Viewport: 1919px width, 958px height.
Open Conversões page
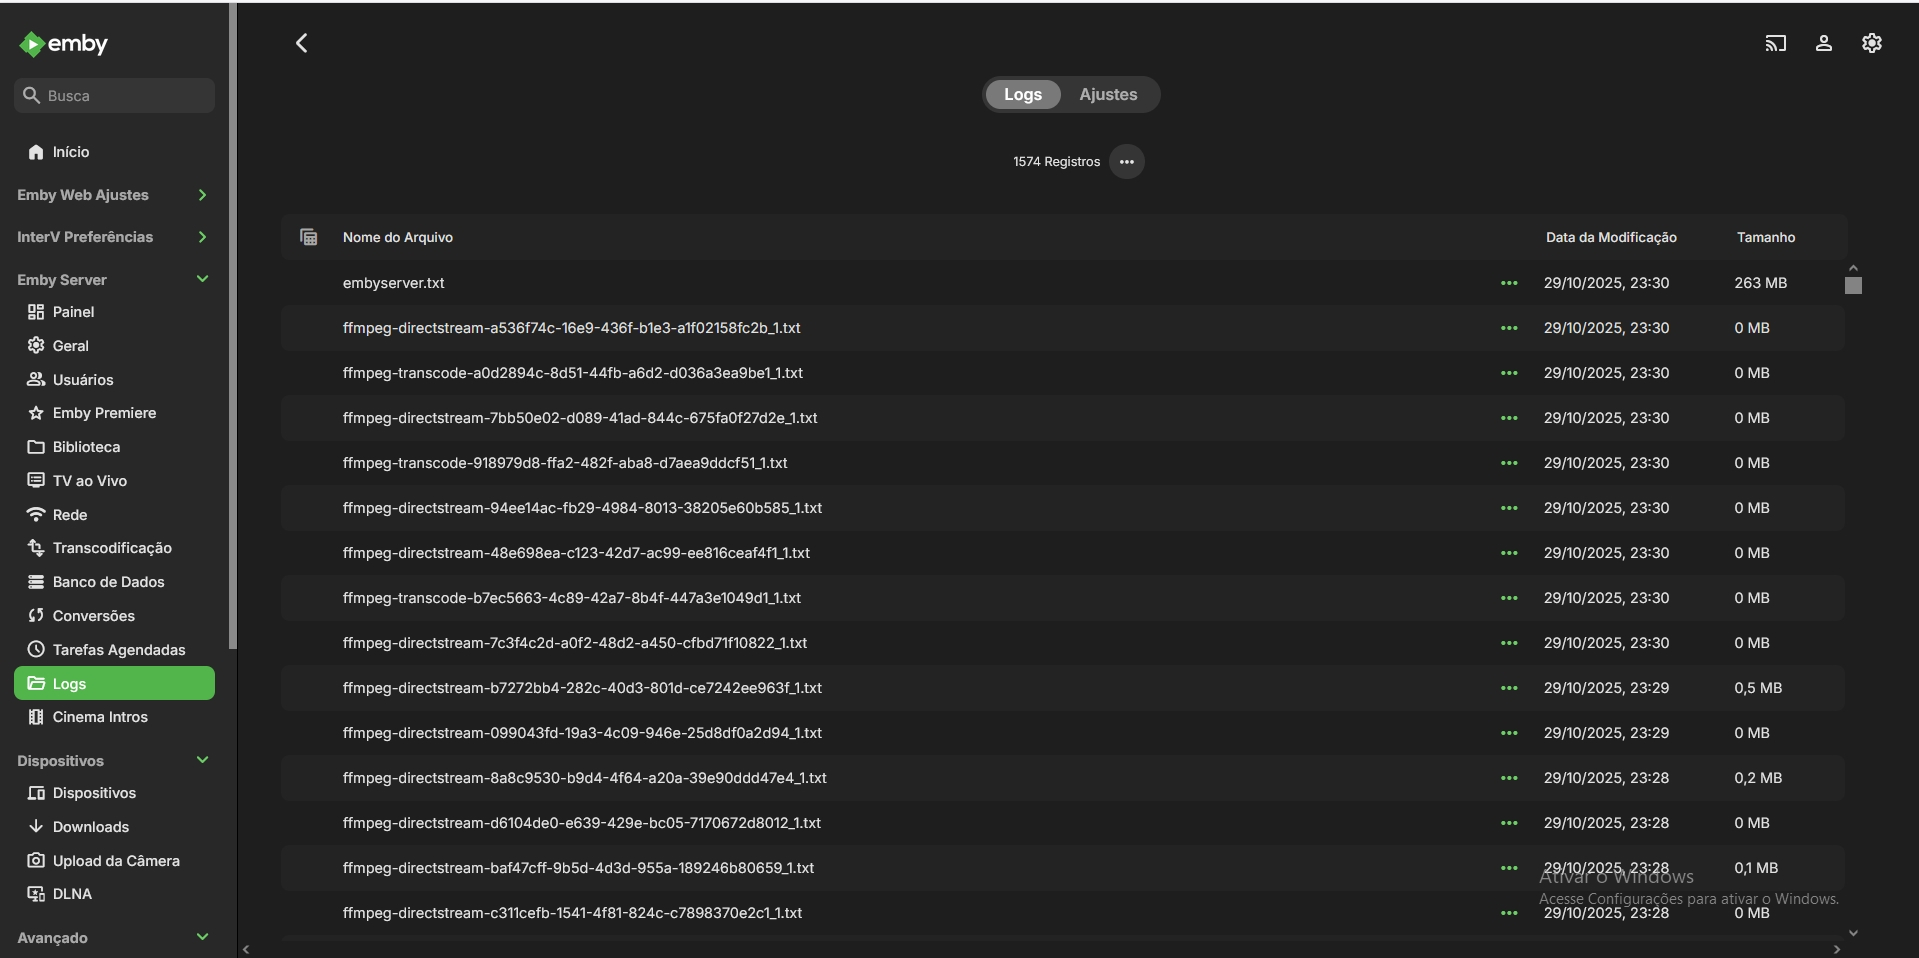[114, 616]
